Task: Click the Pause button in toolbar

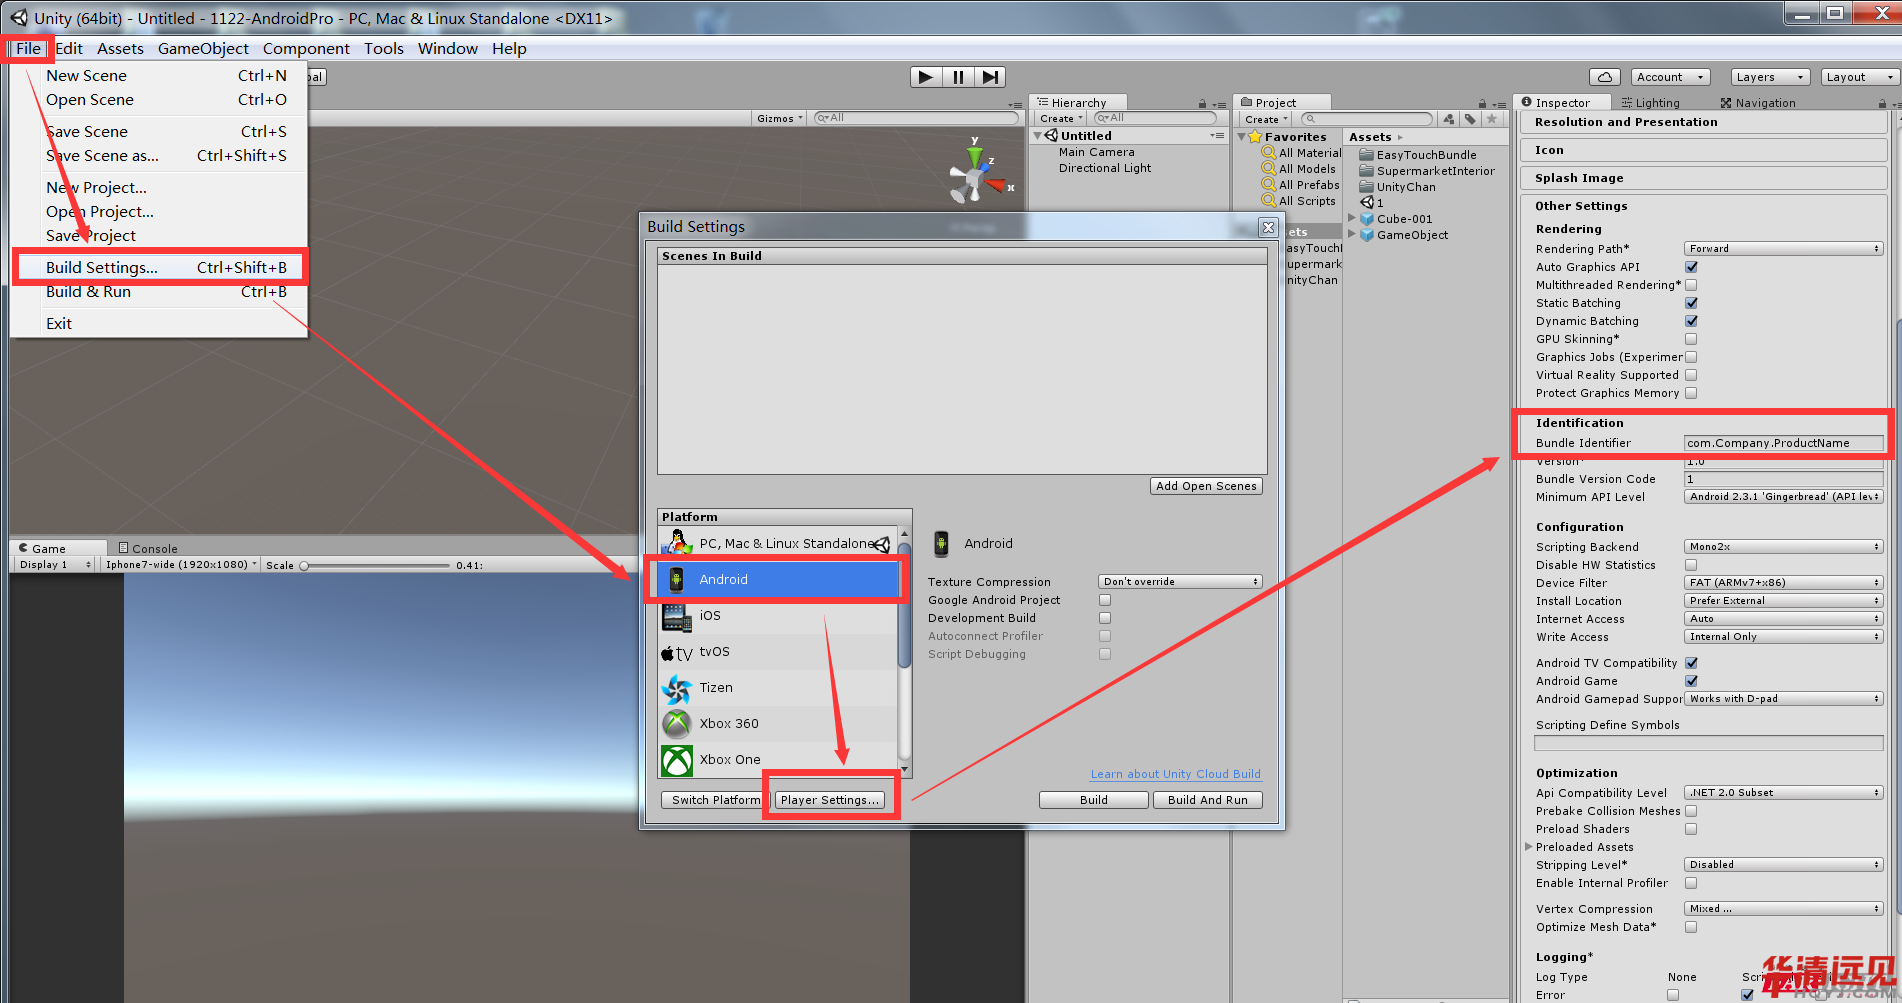Action: (x=958, y=77)
